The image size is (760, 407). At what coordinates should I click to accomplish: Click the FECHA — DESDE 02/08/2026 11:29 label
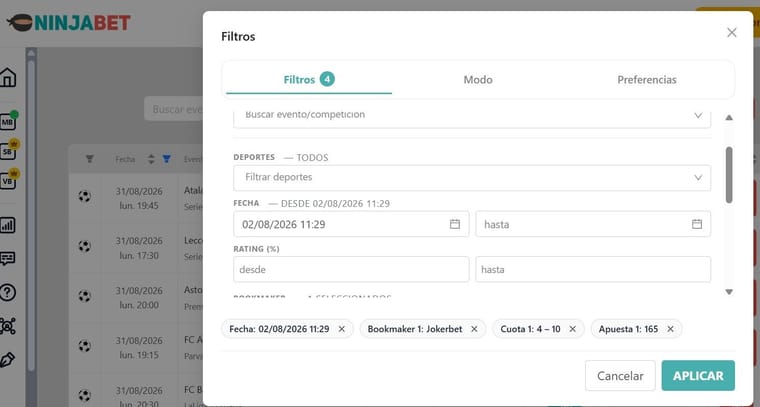click(312, 204)
